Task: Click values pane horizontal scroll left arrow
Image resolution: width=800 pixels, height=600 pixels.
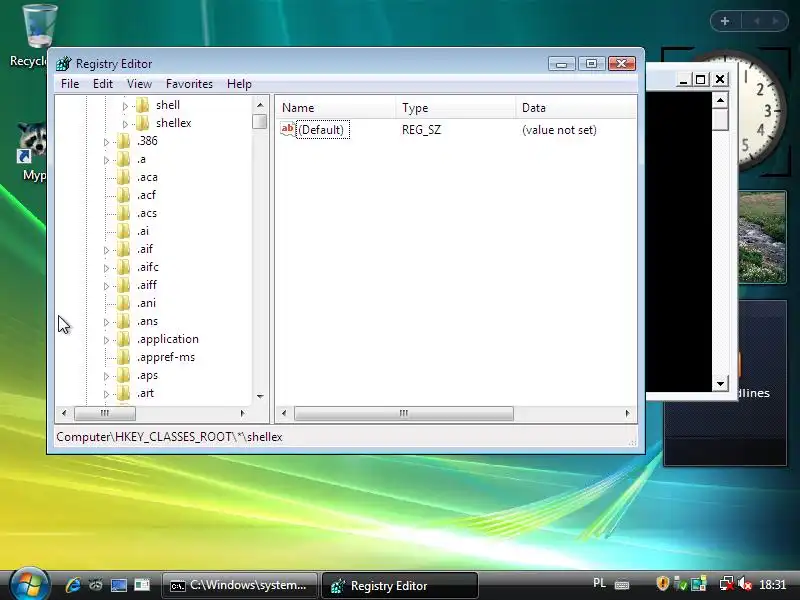Action: pyautogui.click(x=284, y=413)
